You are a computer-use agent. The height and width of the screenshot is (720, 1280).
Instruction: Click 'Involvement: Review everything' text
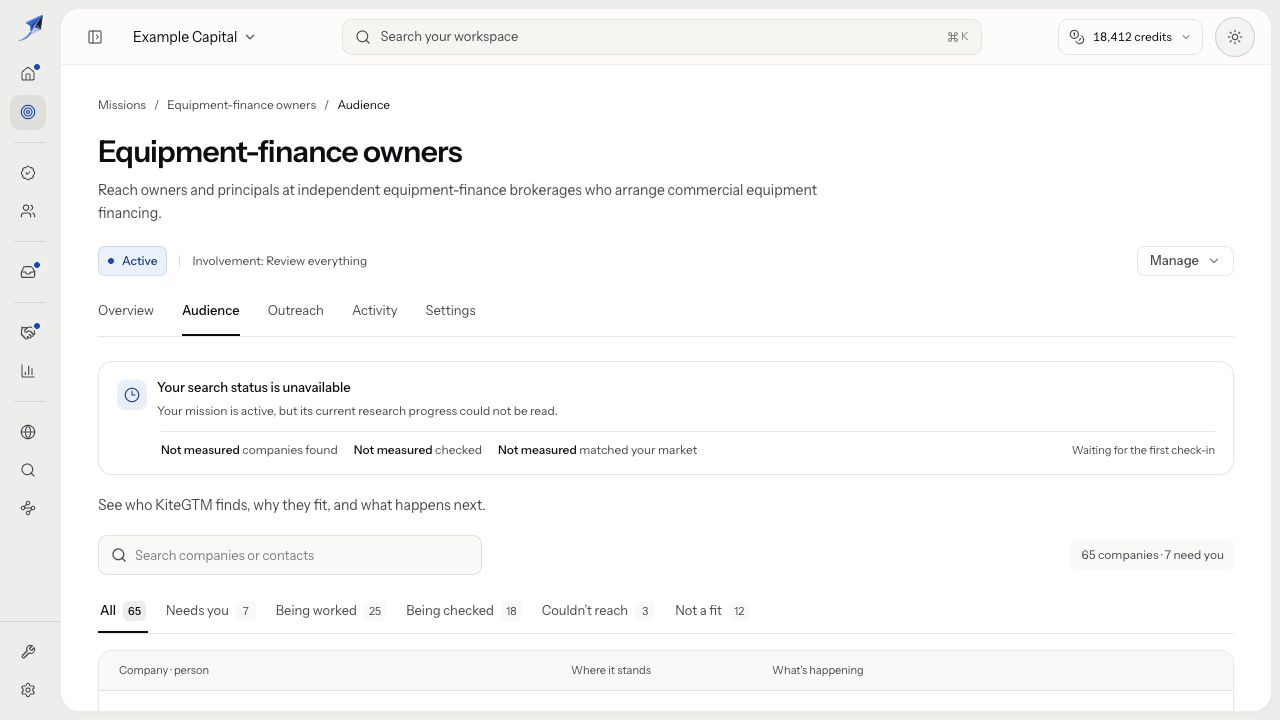pyautogui.click(x=280, y=261)
